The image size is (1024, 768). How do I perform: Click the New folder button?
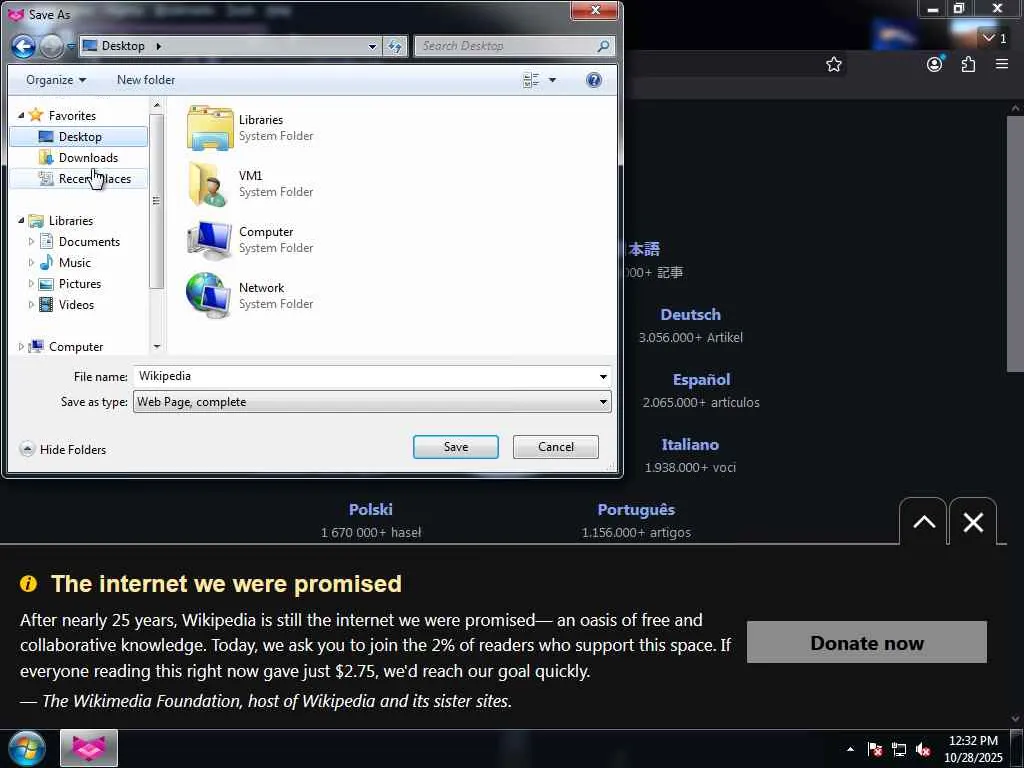(x=146, y=80)
